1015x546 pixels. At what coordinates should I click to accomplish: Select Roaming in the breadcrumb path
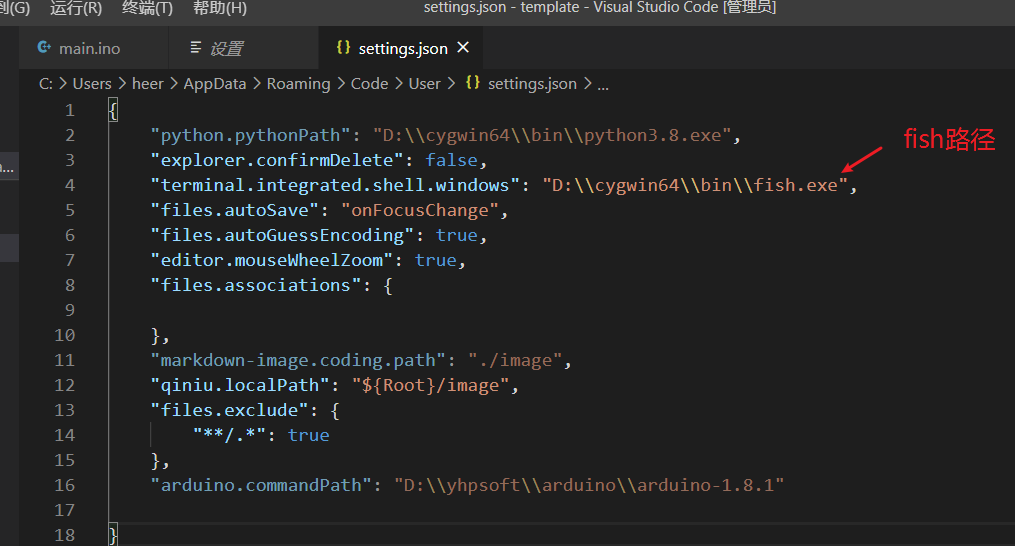coord(298,84)
